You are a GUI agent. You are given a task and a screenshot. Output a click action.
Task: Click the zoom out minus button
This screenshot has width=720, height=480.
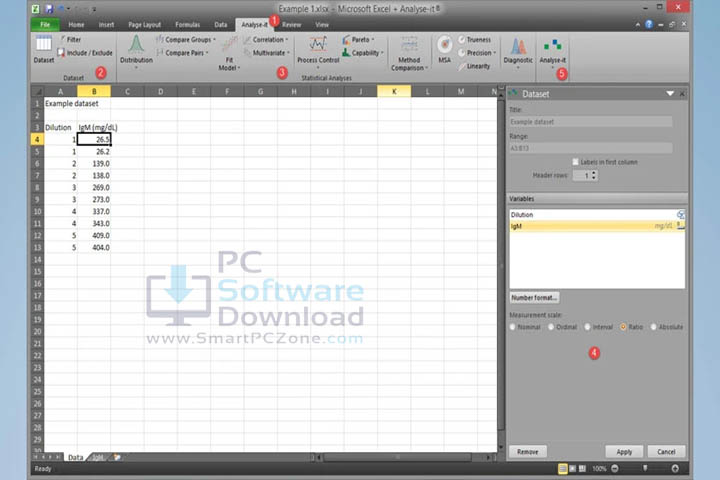tap(615, 469)
